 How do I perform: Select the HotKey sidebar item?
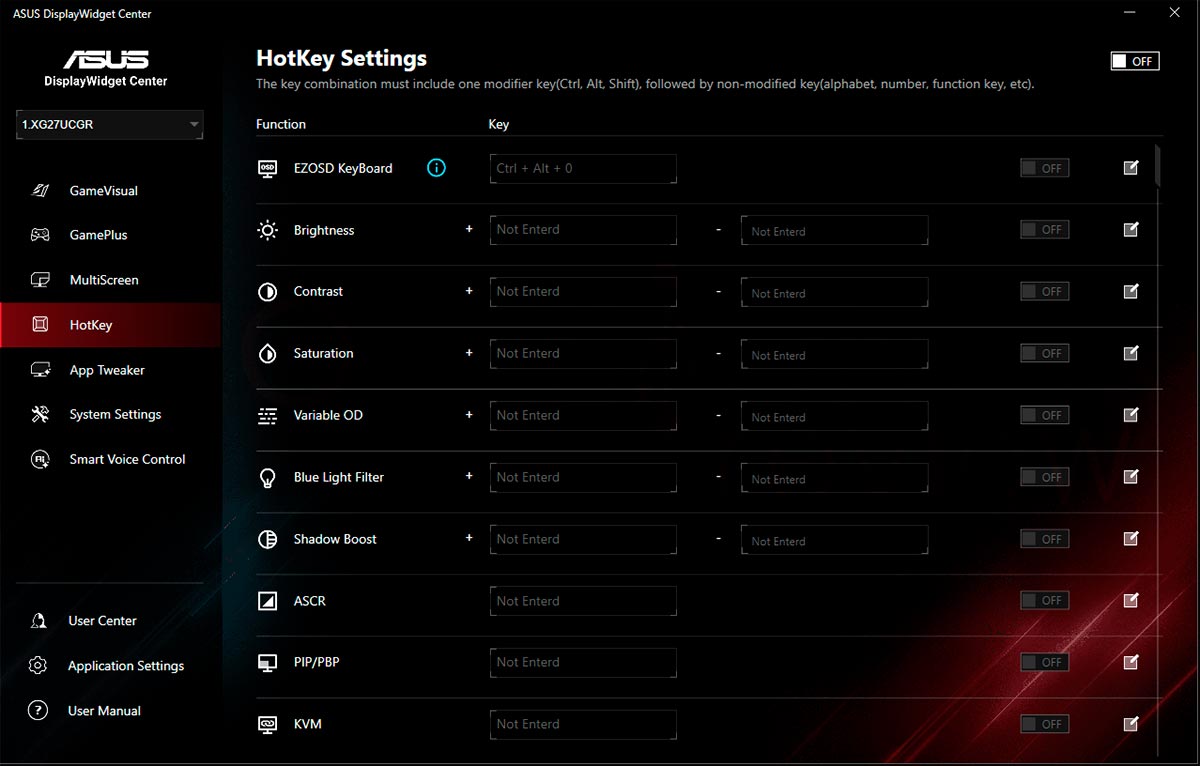click(110, 325)
